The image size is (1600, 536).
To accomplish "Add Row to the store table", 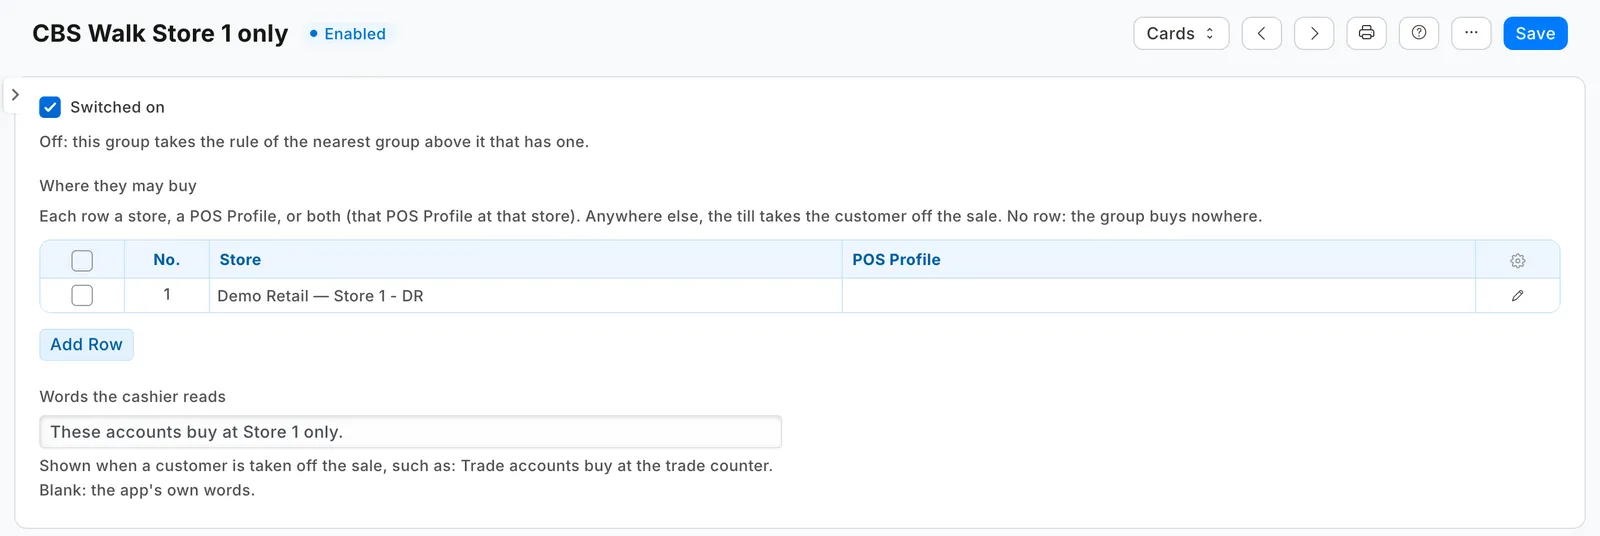I will click(x=86, y=344).
